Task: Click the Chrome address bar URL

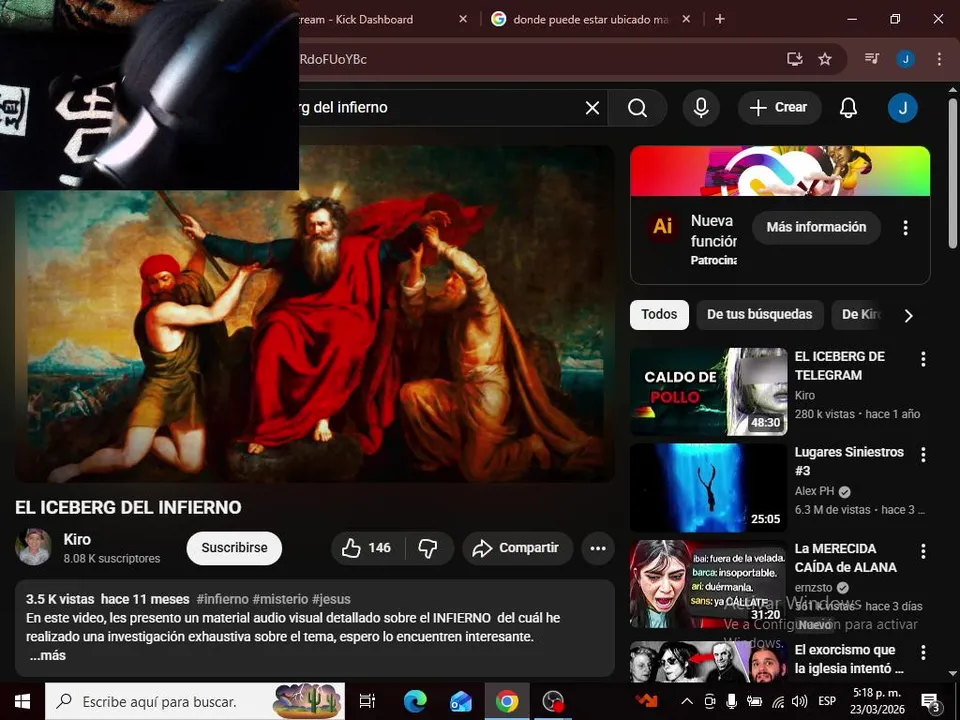Action: coord(334,59)
